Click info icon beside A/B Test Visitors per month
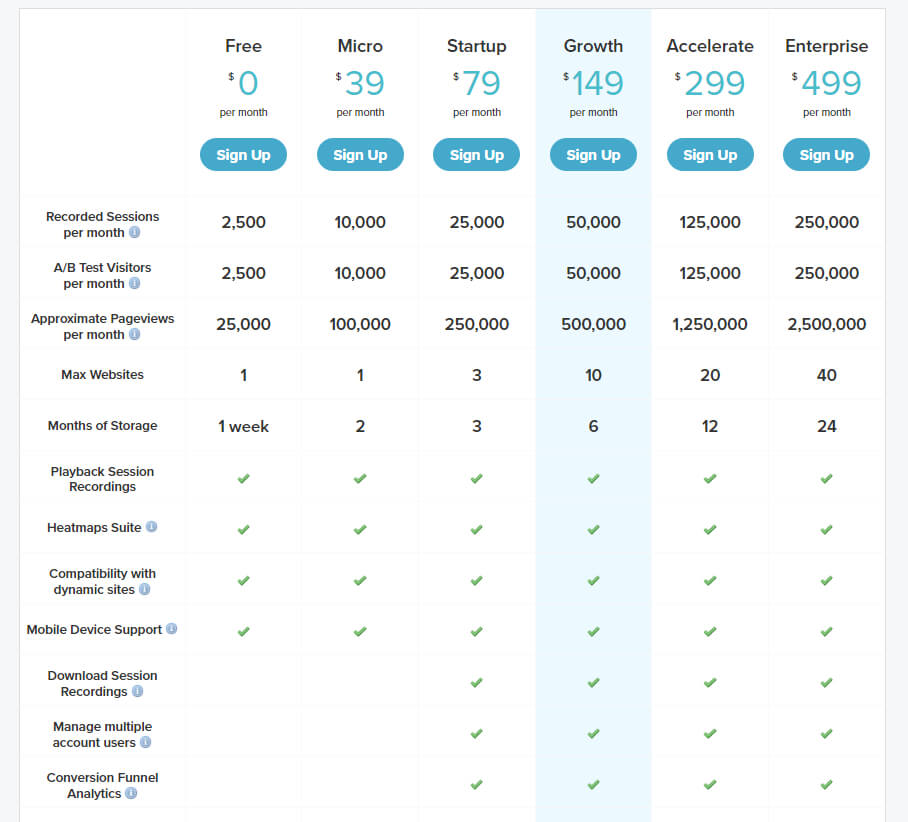Viewport: 908px width, 822px height. (x=134, y=283)
